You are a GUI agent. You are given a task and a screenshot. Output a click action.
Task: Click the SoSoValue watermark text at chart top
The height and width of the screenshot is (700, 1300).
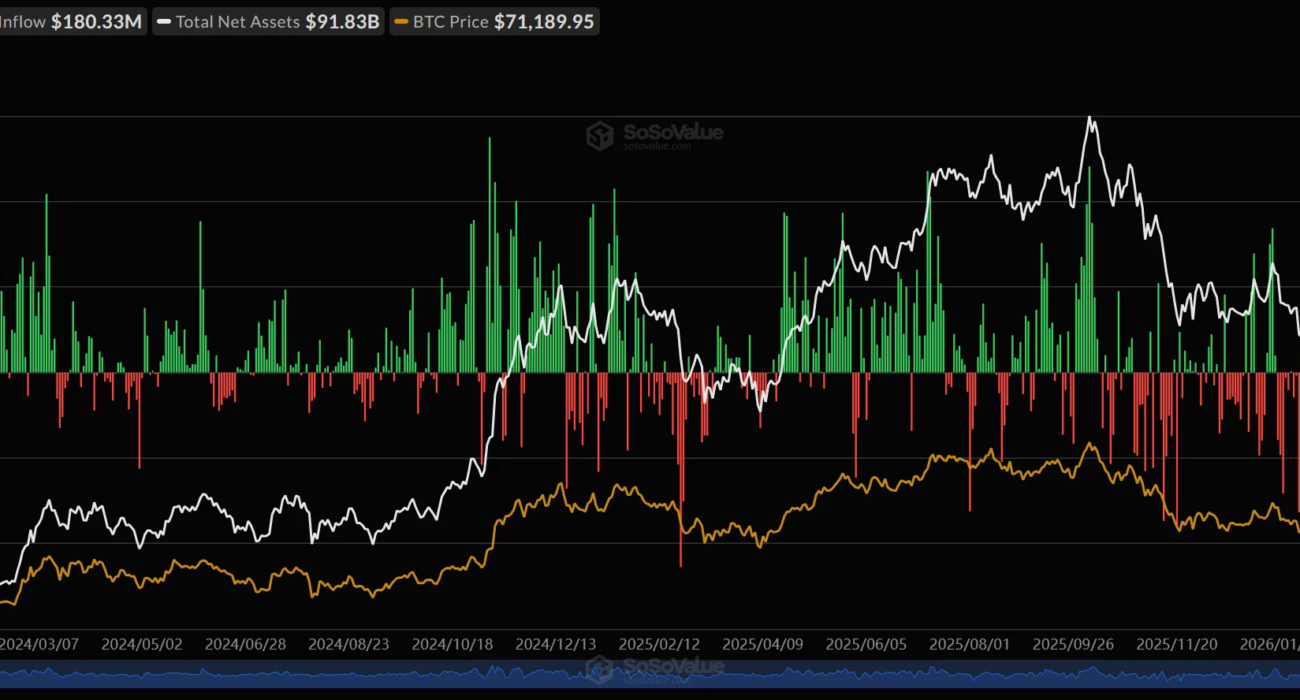pos(671,133)
